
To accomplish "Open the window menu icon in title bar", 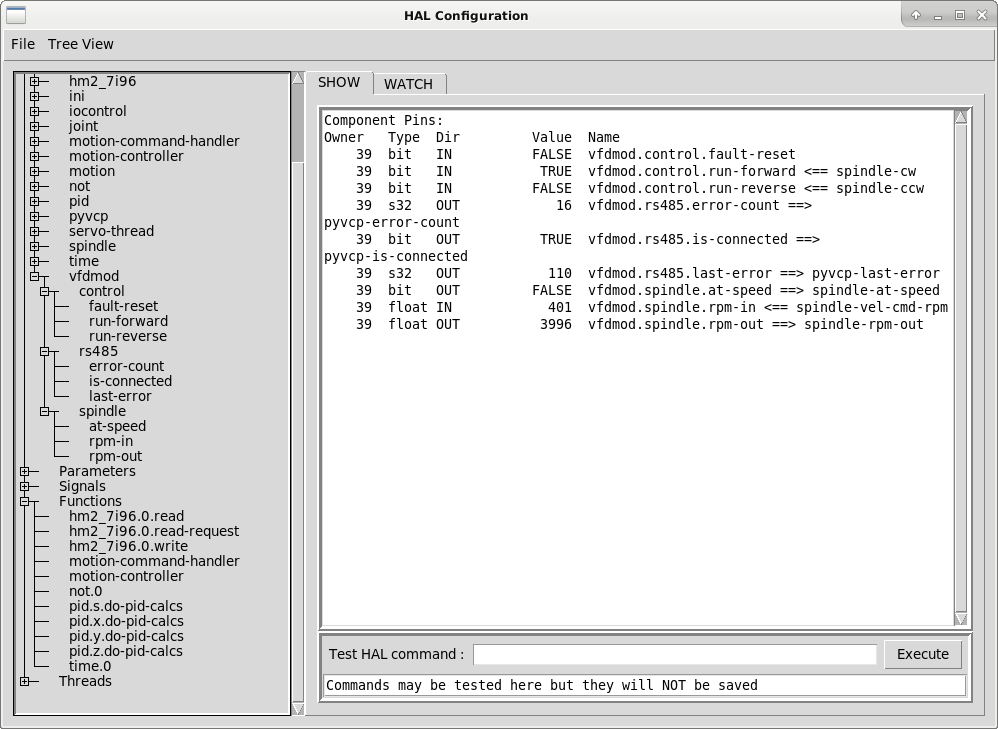I will tap(16, 15).
